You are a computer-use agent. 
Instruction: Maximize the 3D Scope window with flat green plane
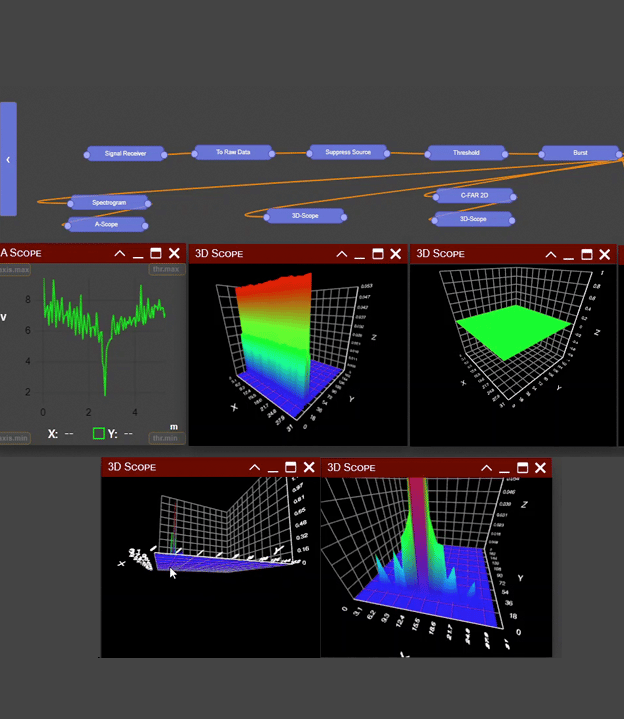coord(587,254)
